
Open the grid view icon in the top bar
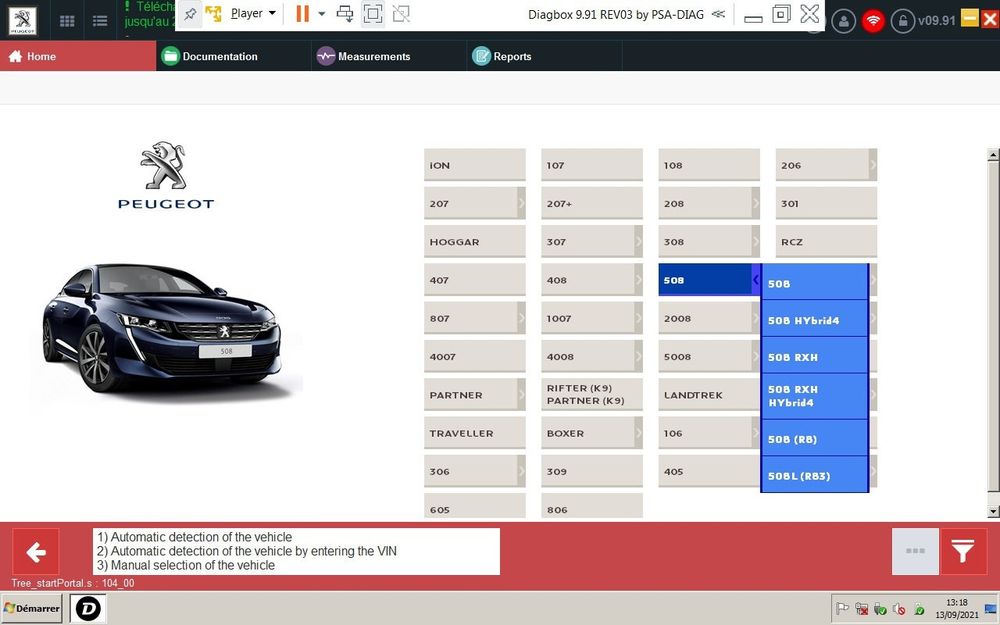click(x=67, y=21)
